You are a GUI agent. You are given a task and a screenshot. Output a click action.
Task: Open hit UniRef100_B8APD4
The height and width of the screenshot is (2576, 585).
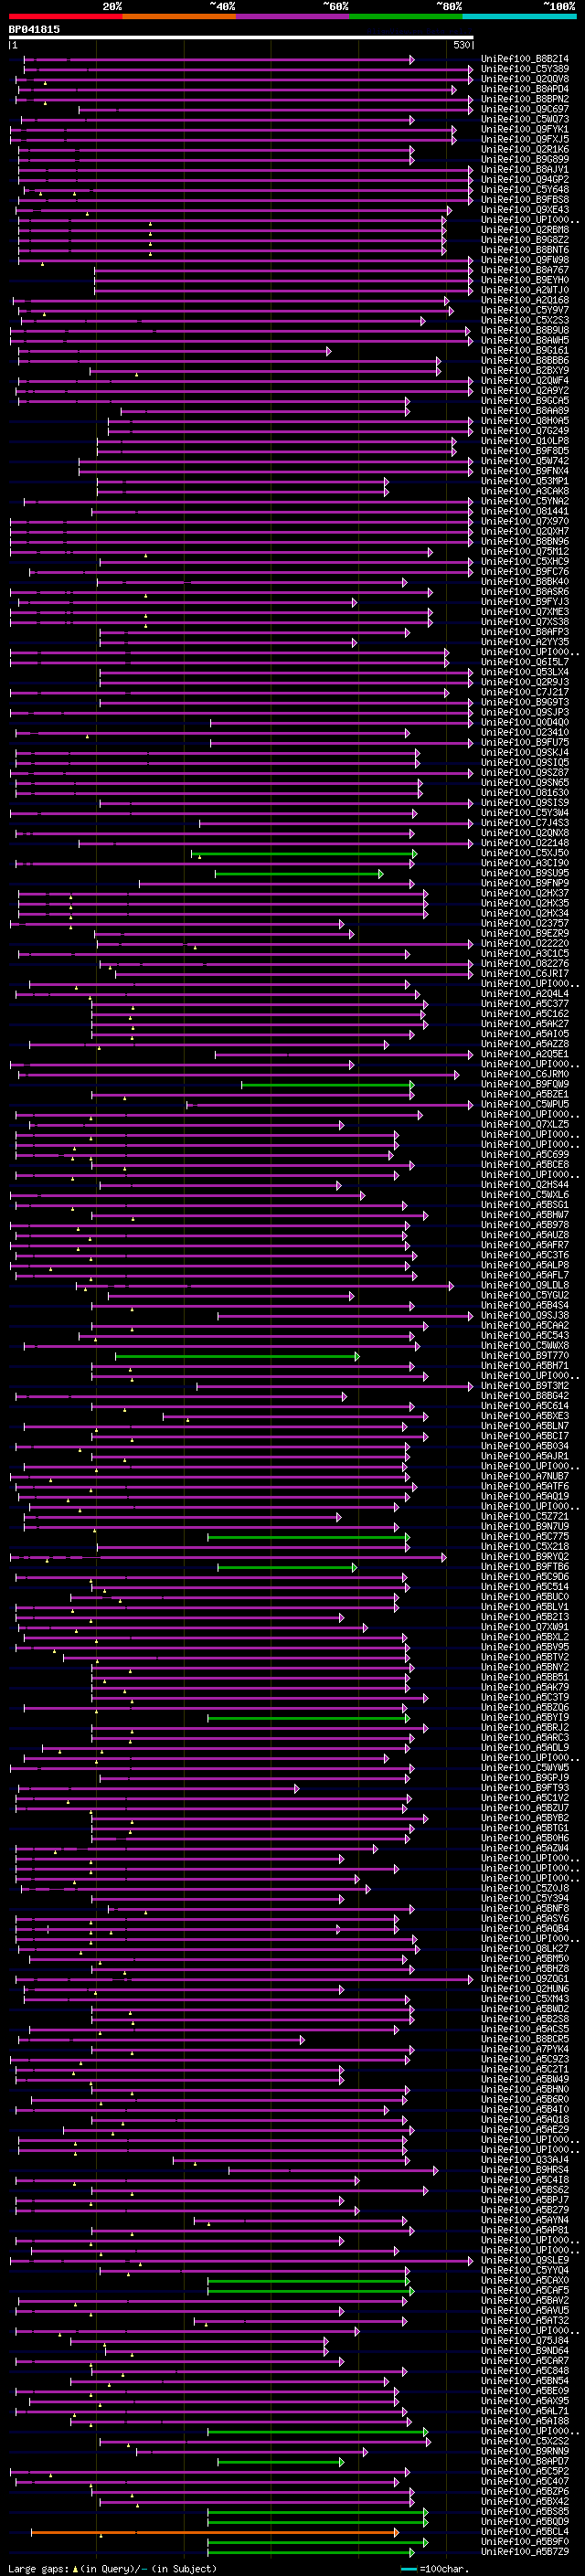(525, 89)
